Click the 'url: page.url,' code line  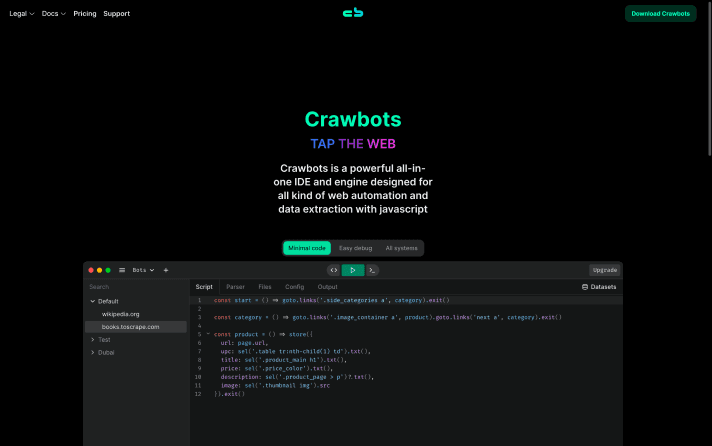tap(244, 343)
